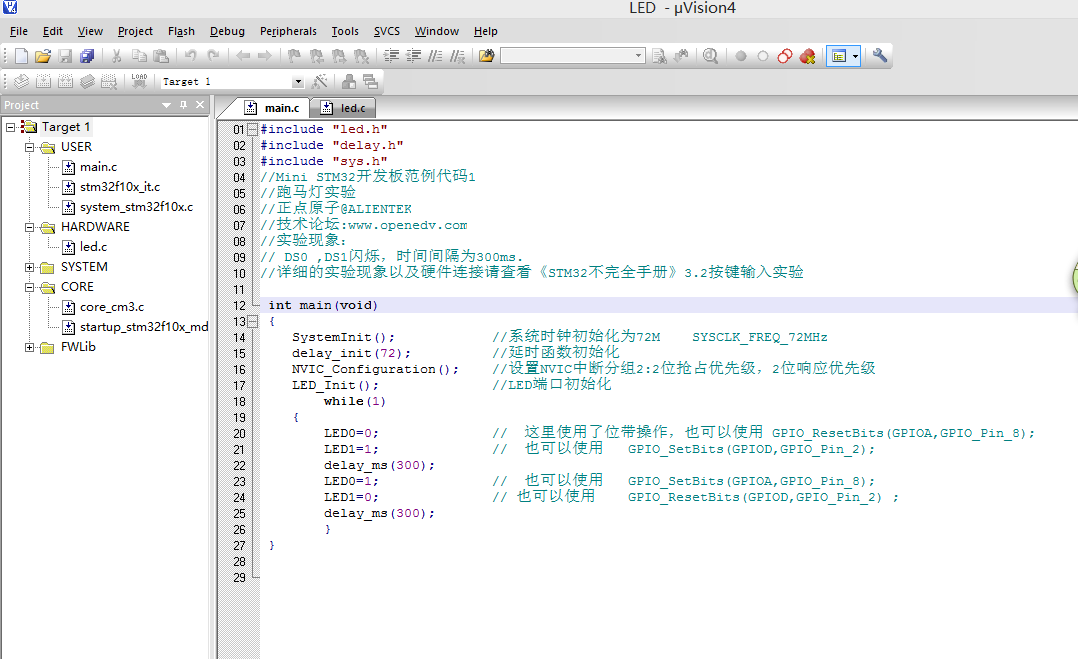1078x659 pixels.
Task: Open Find in Files dialog
Action: pyautogui.click(x=487, y=56)
